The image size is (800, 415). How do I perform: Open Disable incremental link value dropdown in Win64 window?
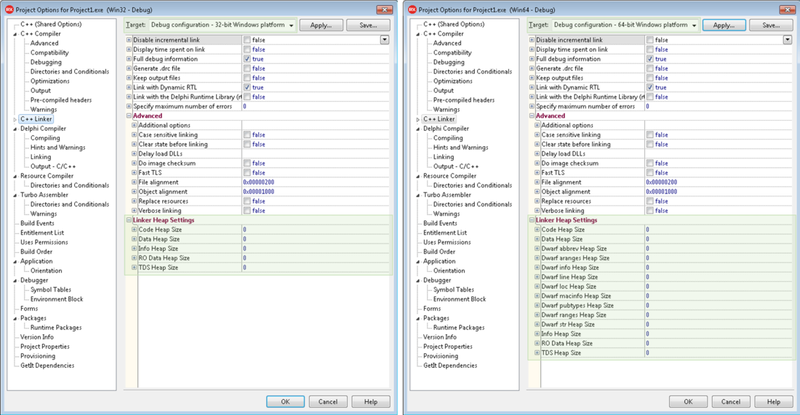[x=788, y=40]
